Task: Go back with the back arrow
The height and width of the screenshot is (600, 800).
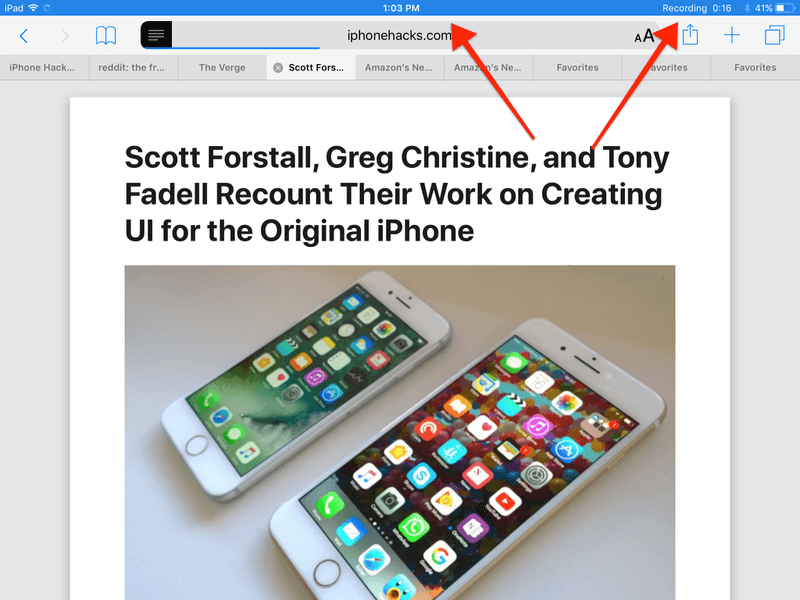Action: pos(23,36)
